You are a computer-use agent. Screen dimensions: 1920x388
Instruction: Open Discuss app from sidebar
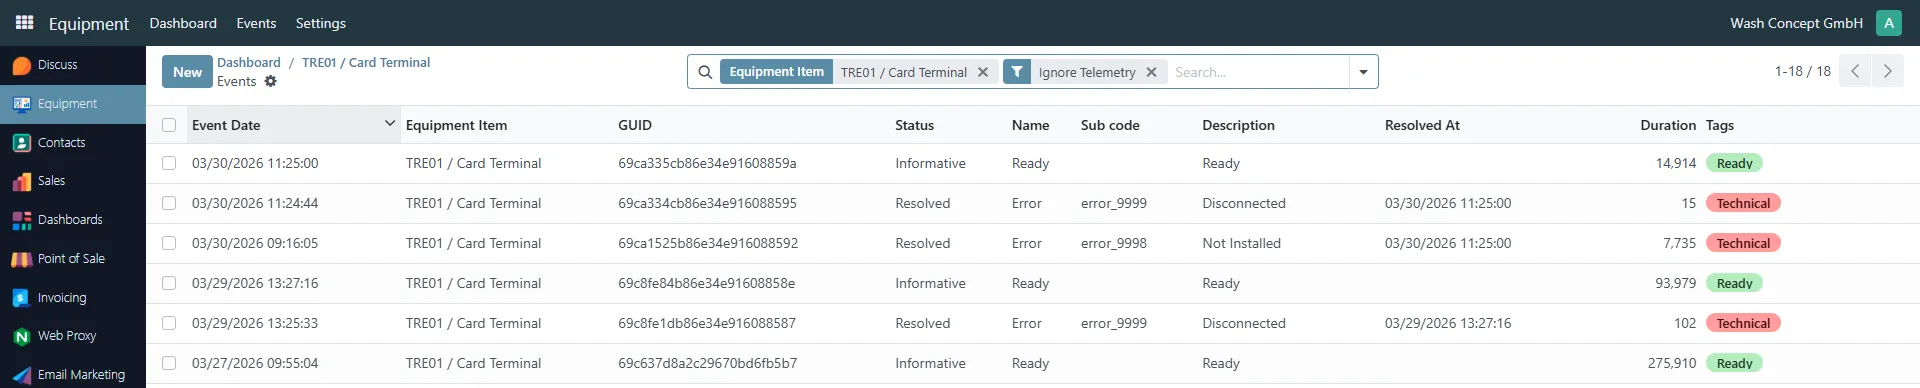point(73,65)
